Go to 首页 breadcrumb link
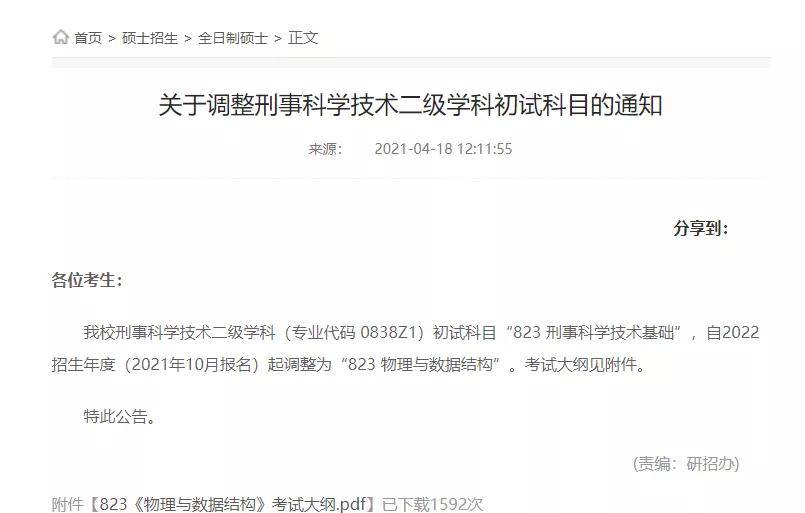Screen dimensions: 805x513 [x=88, y=38]
